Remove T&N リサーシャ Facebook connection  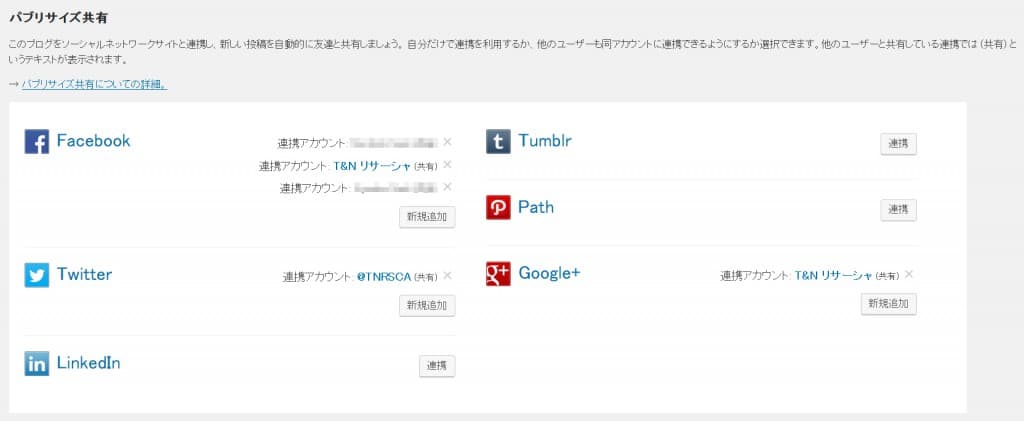(x=447, y=164)
